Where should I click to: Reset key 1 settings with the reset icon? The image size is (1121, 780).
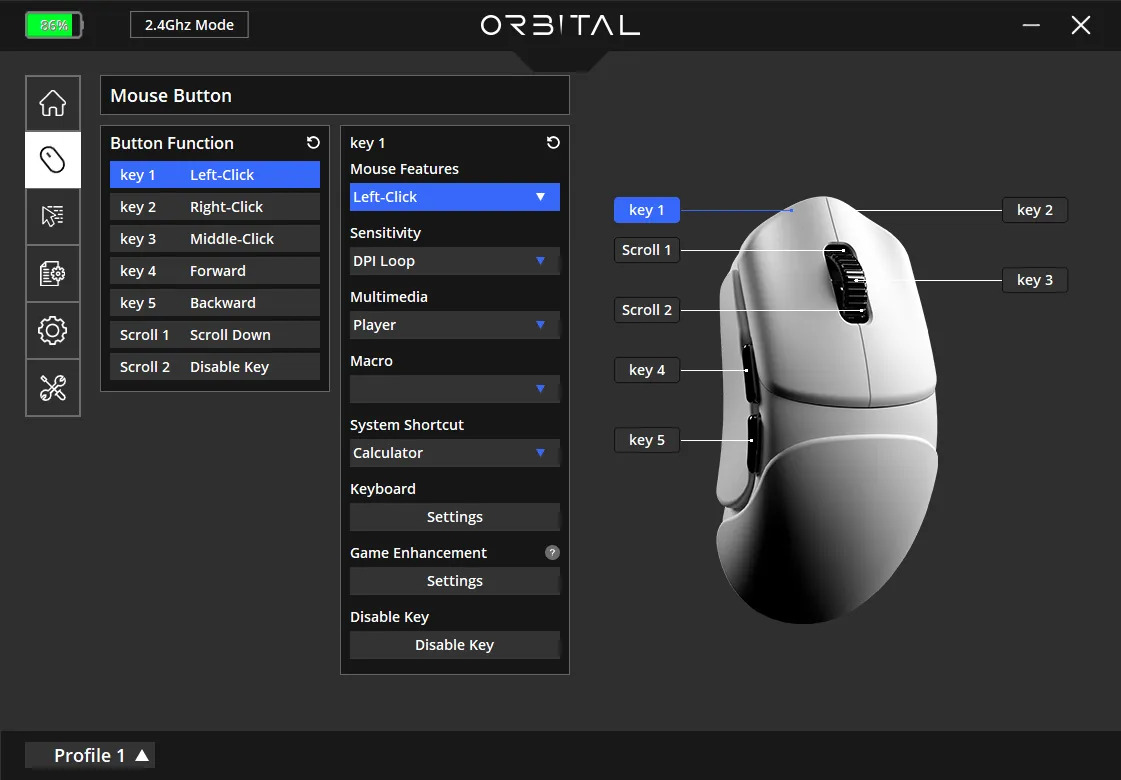[x=553, y=143]
